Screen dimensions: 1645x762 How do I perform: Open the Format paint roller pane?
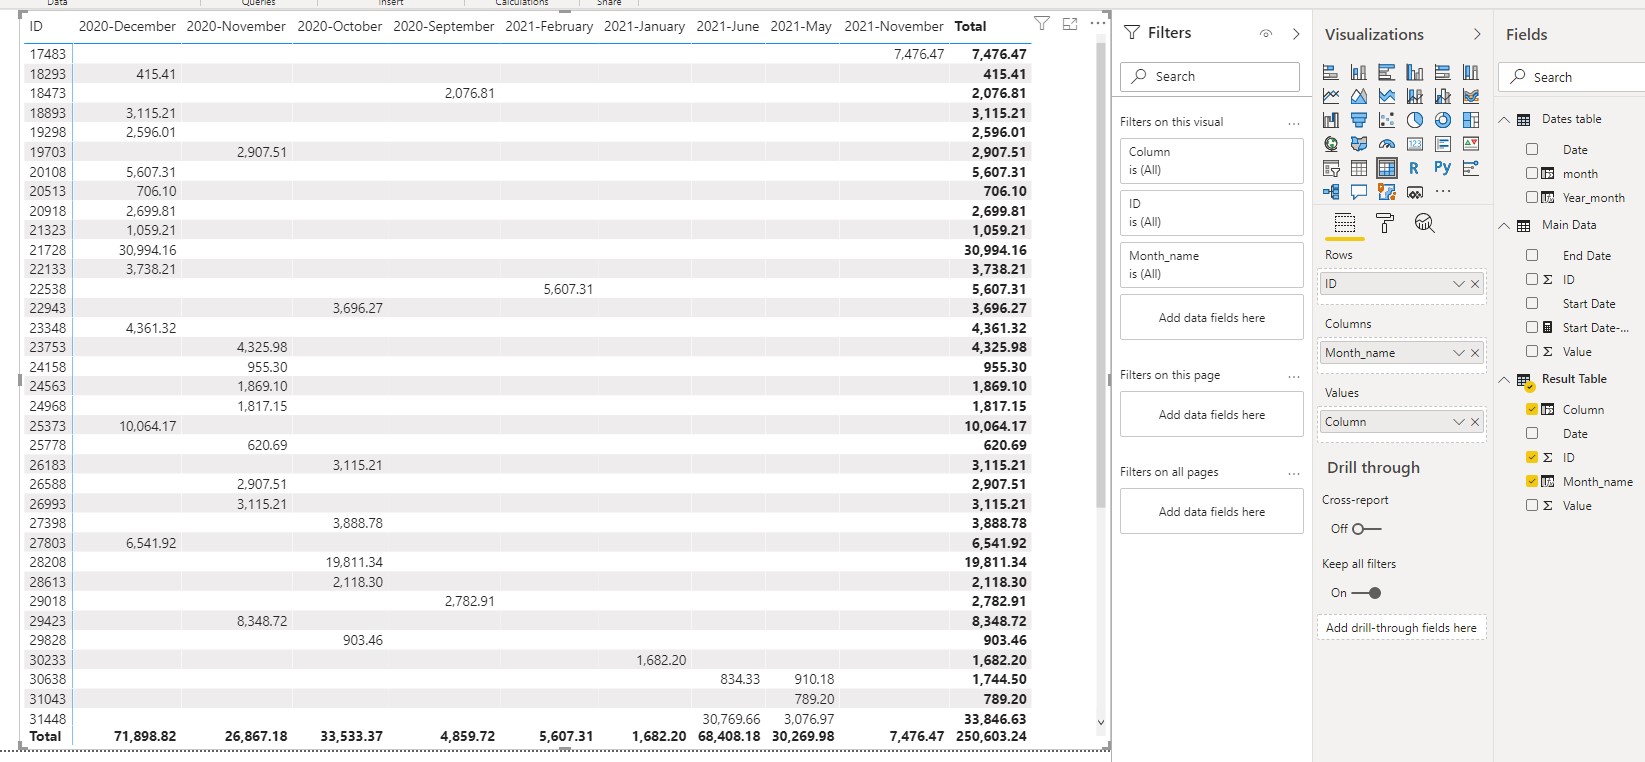point(1385,223)
